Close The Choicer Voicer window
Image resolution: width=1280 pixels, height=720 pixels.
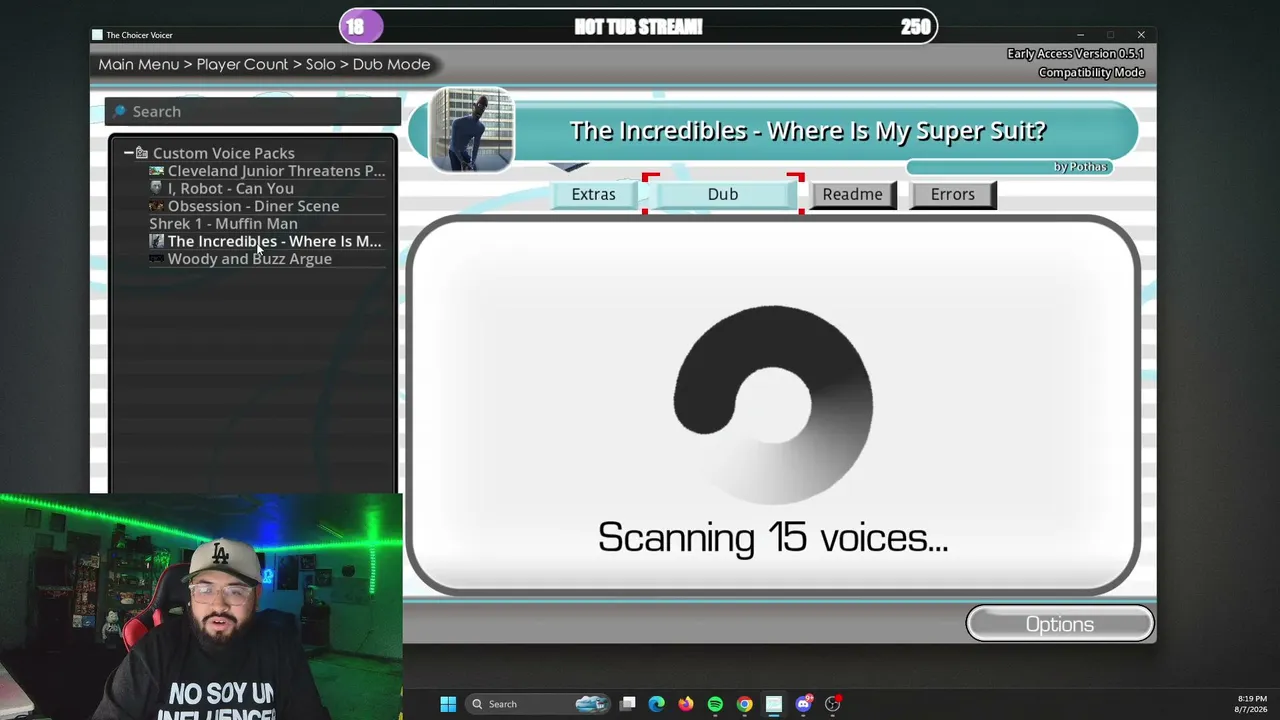coord(1141,35)
